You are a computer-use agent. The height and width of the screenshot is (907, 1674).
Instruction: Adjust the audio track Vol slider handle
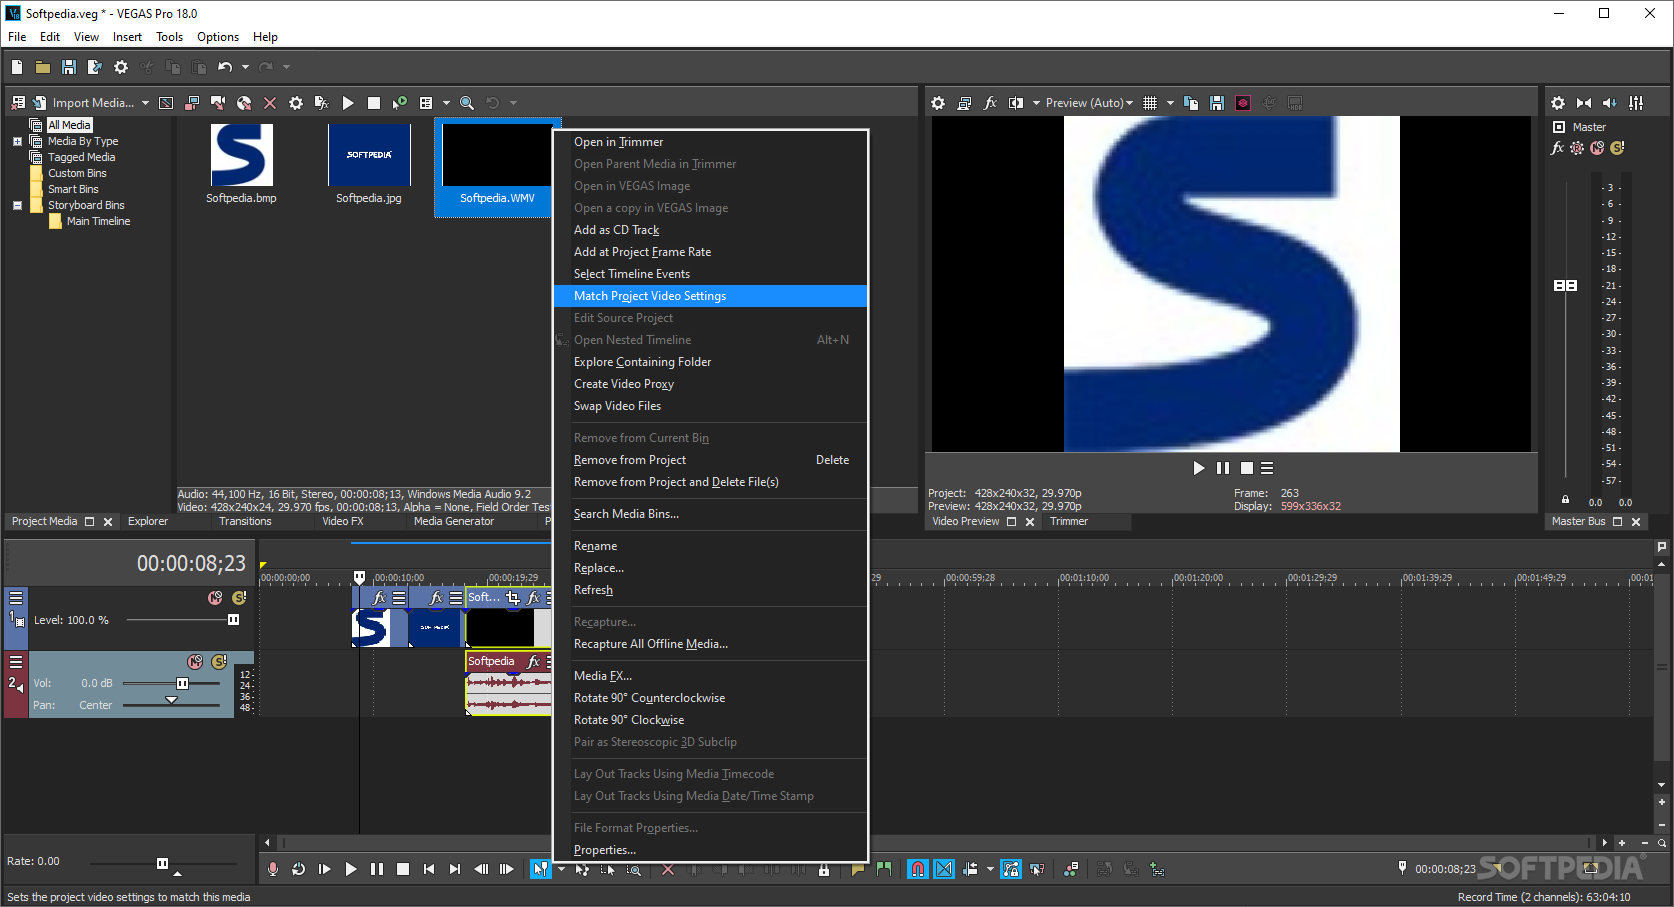[x=182, y=683]
